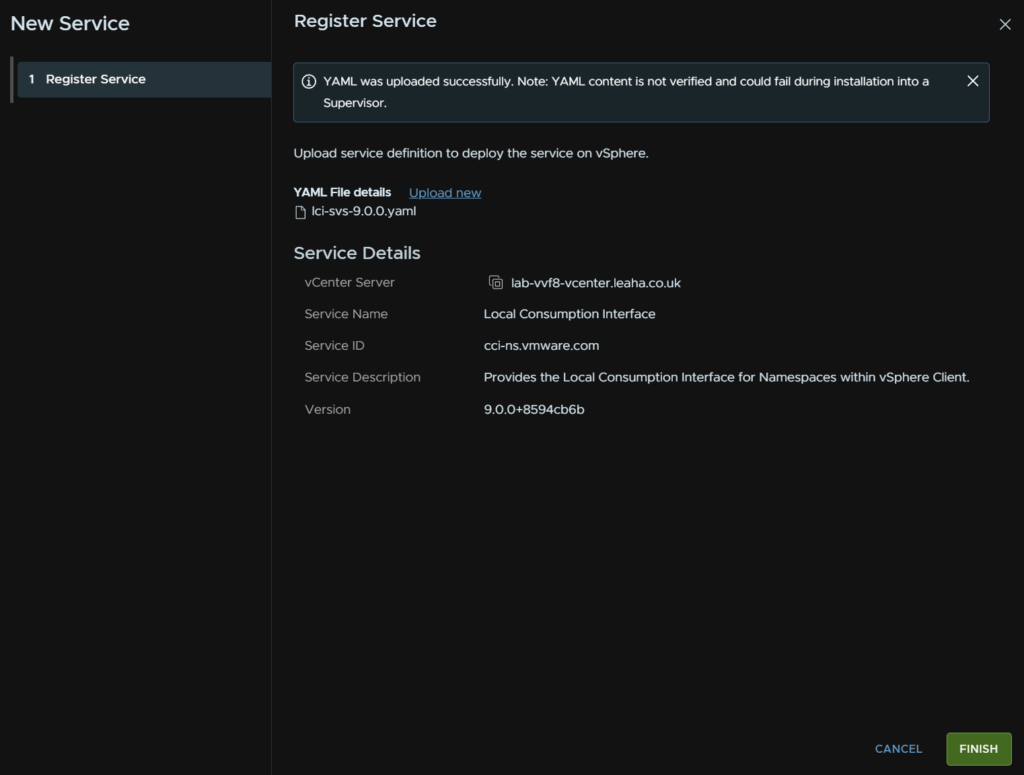The image size is (1024, 775).
Task: Click the lci-svs-9.0.0.yaml file icon
Action: click(300, 212)
